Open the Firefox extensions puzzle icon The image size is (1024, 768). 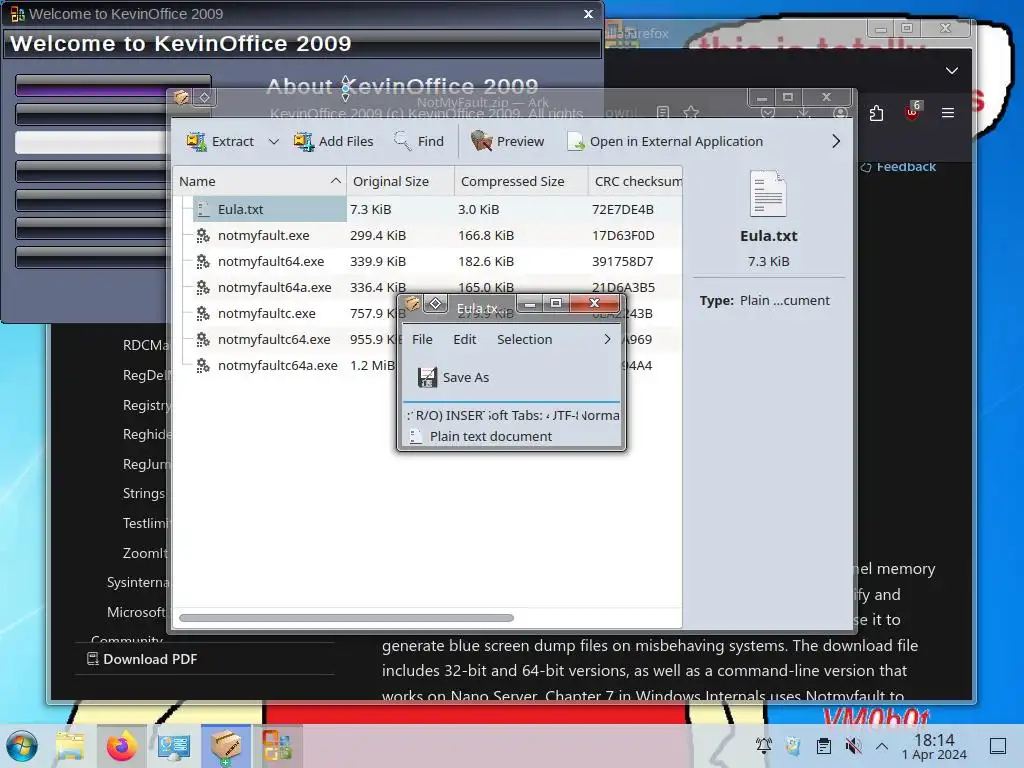coord(876,113)
